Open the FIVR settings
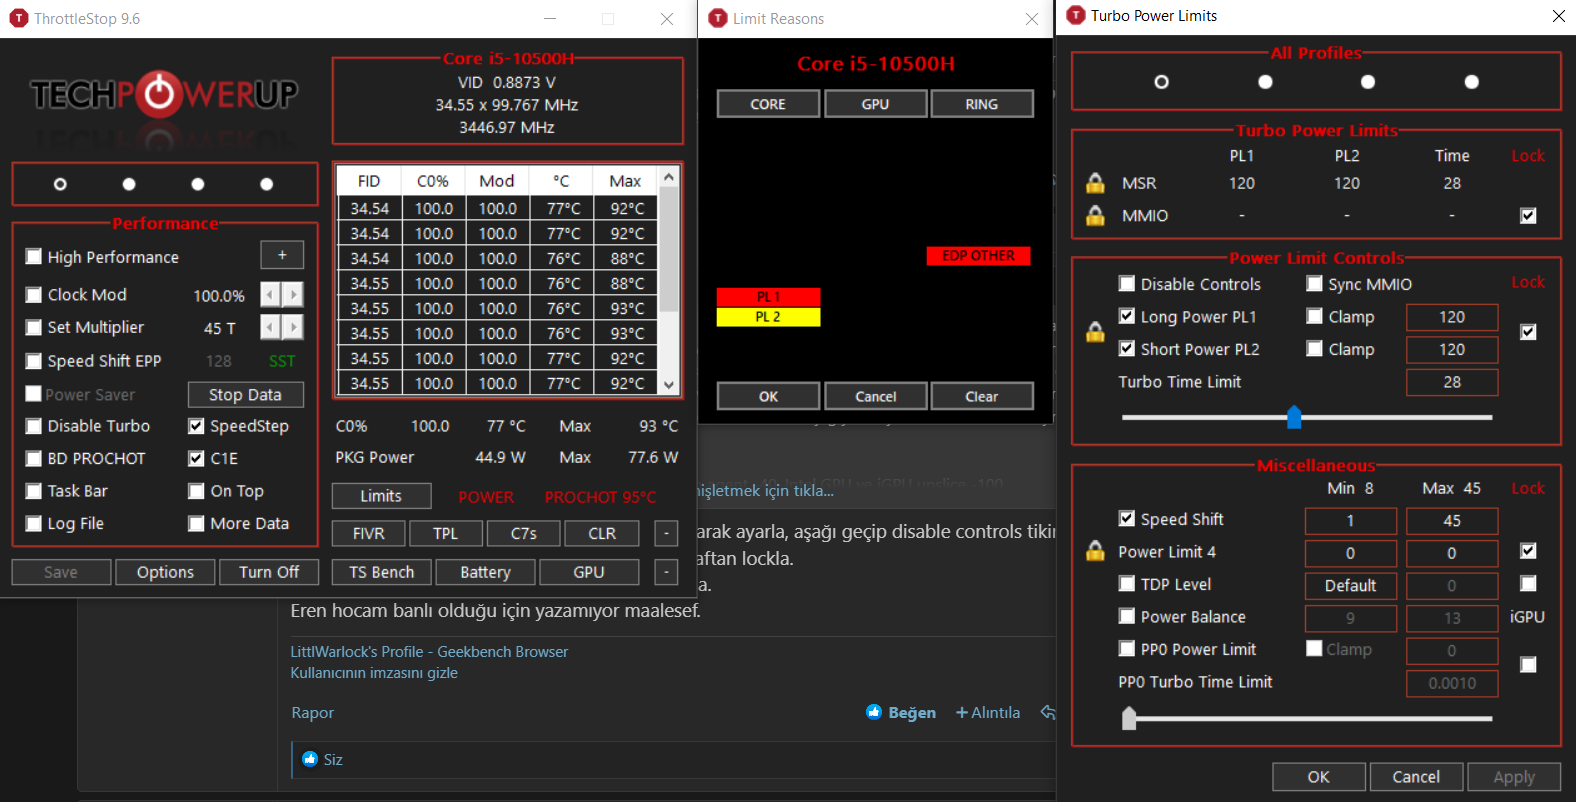Image resolution: width=1576 pixels, height=802 pixels. coord(368,534)
